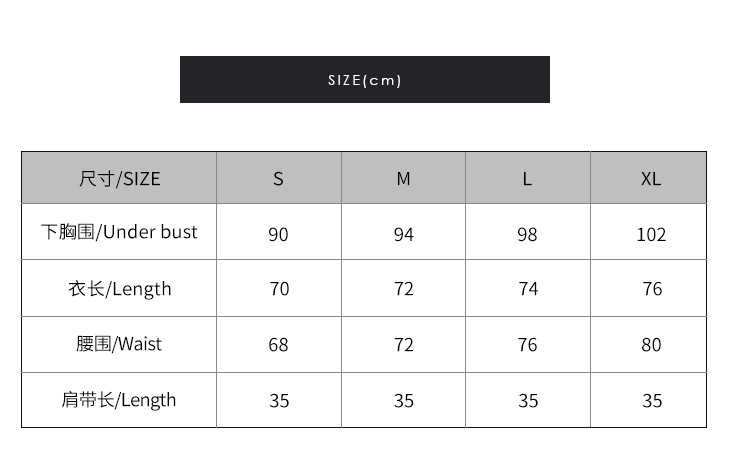Select the 肩带长/Length row label
Image resolution: width=750 pixels, height=462 pixels.
pos(119,400)
